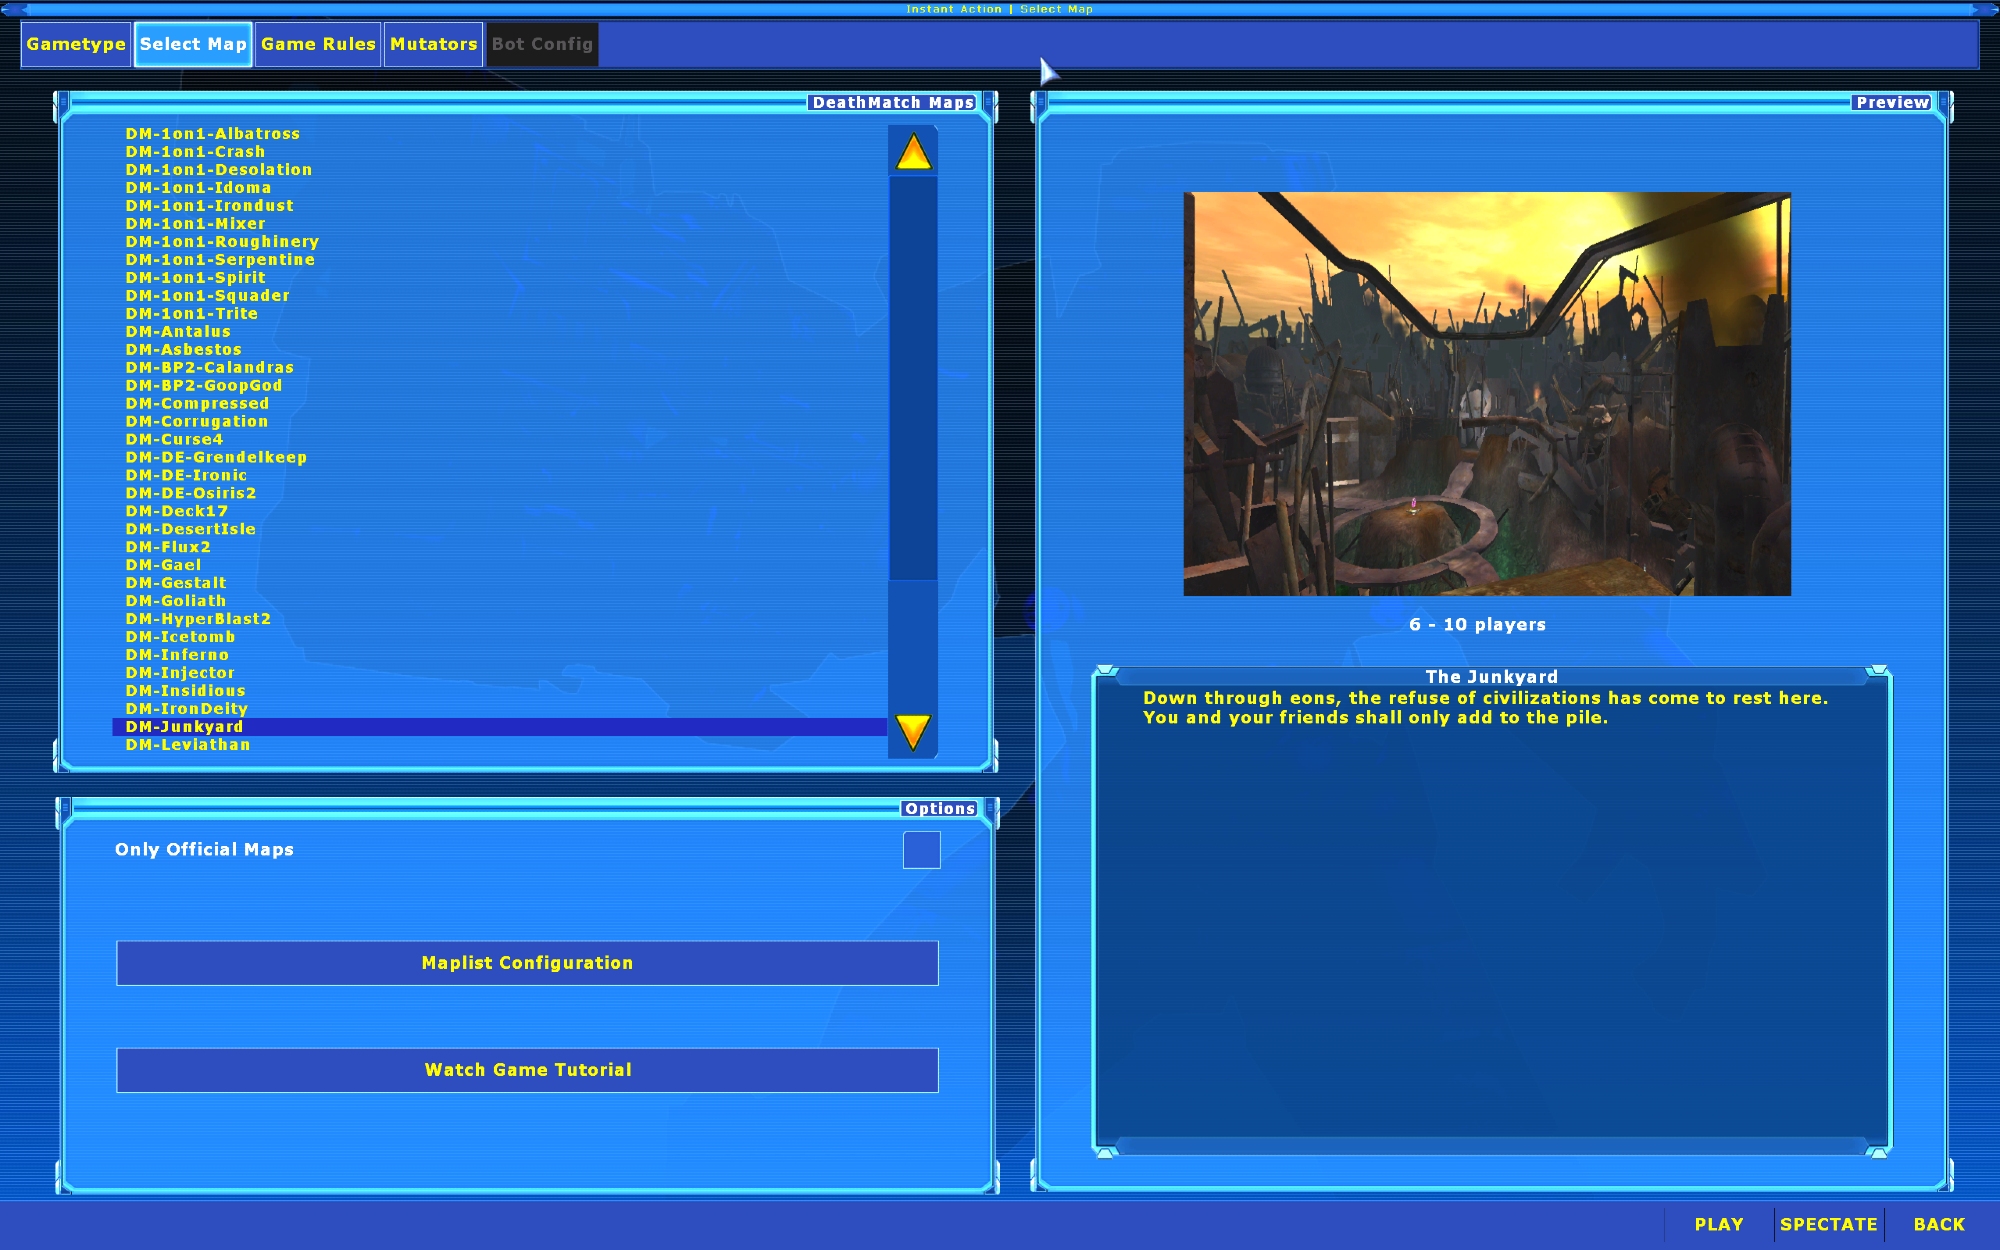The width and height of the screenshot is (2000, 1250).
Task: Open the Mutators tab
Action: click(x=433, y=44)
